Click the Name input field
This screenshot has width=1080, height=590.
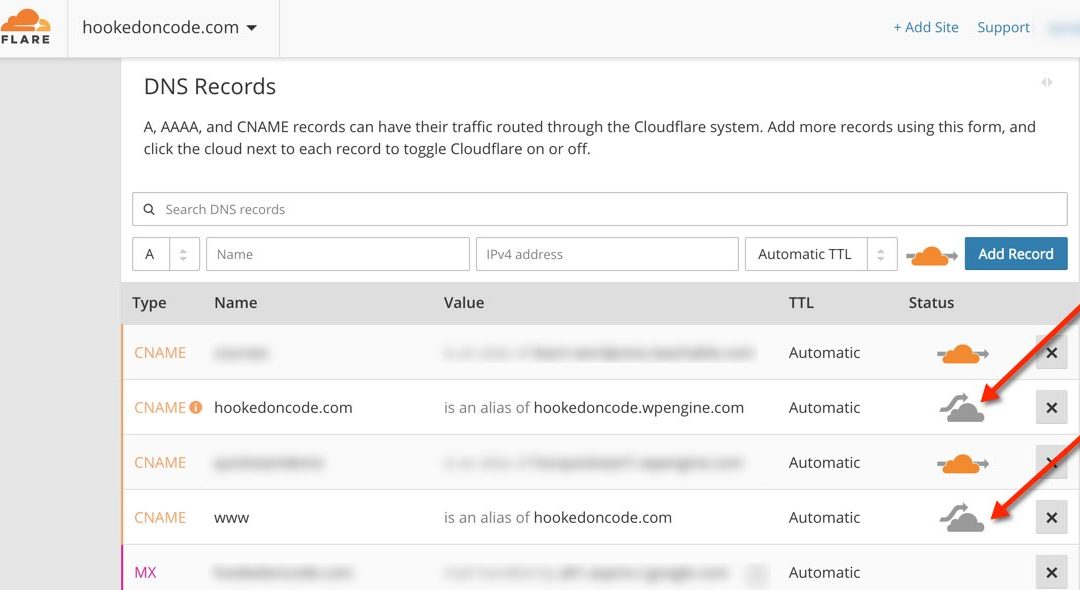(x=338, y=254)
